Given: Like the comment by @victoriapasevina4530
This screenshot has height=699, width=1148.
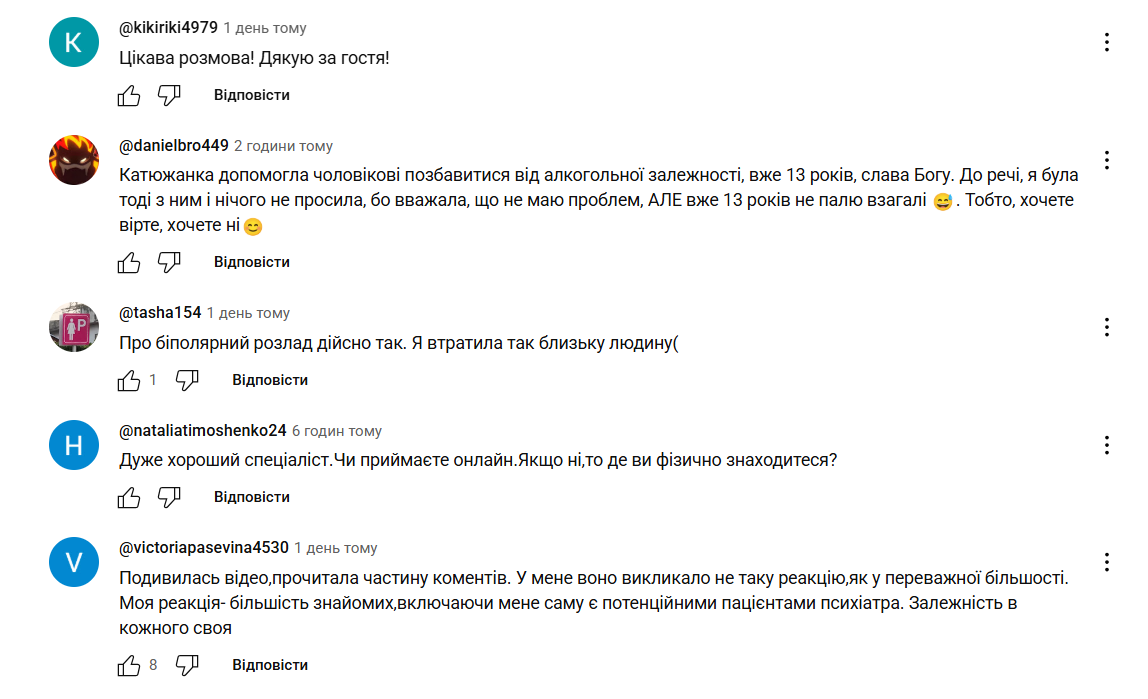Looking at the screenshot, I should [129, 665].
